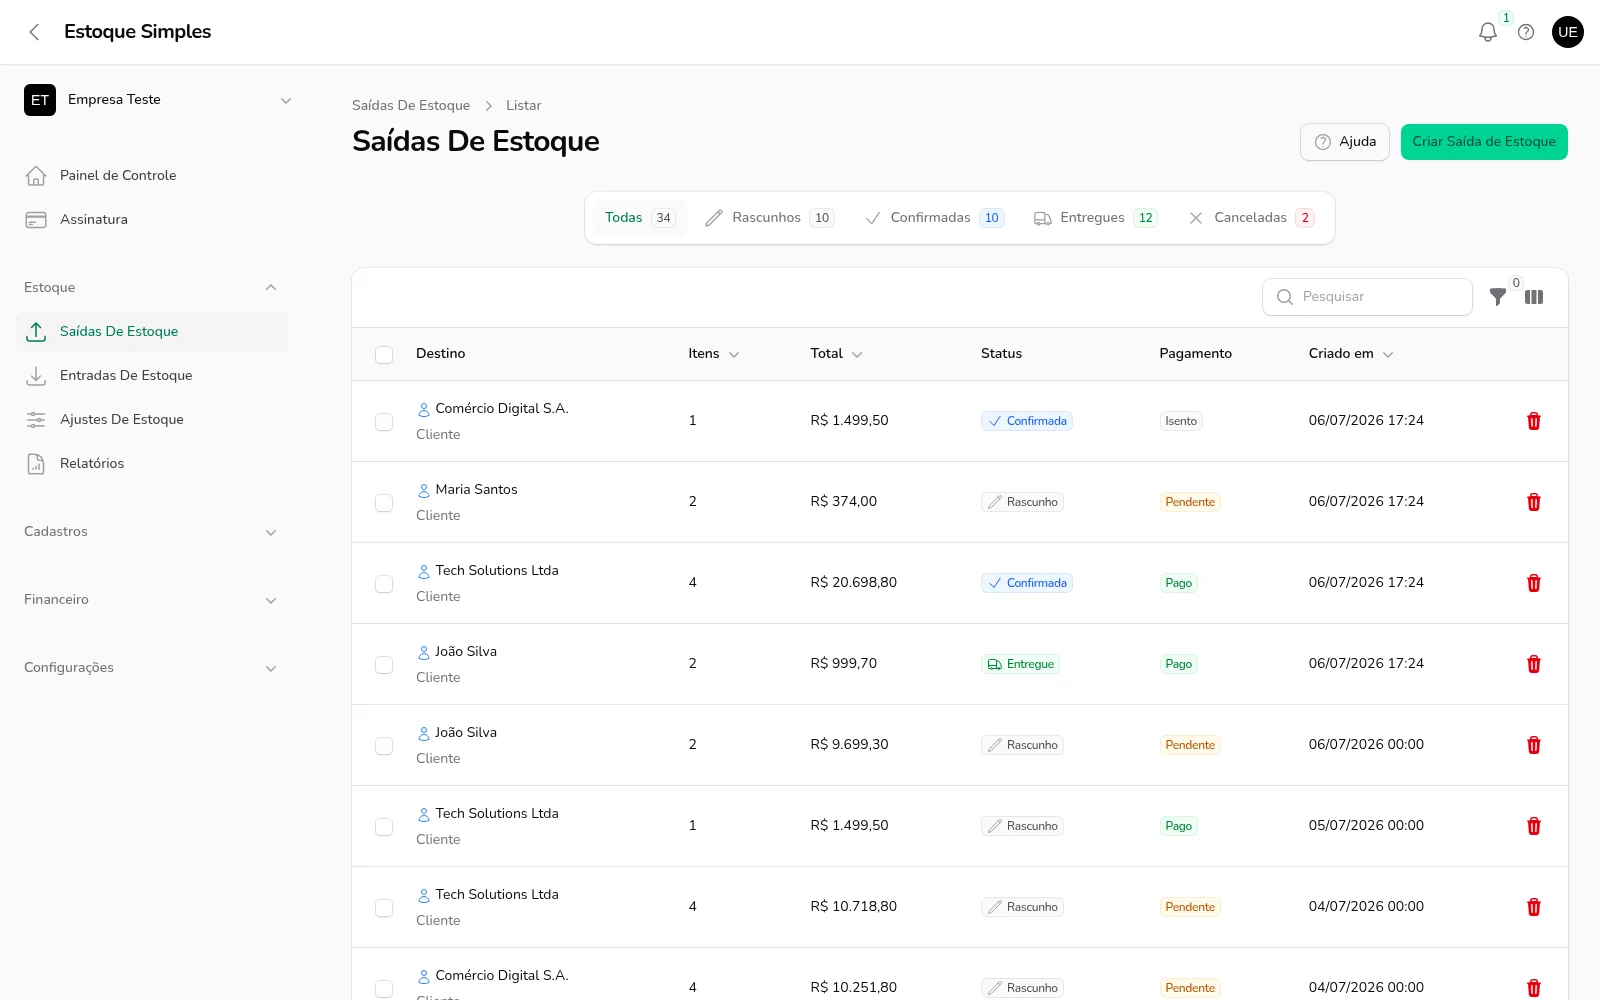Switch to the Canceladas tab

(1252, 218)
